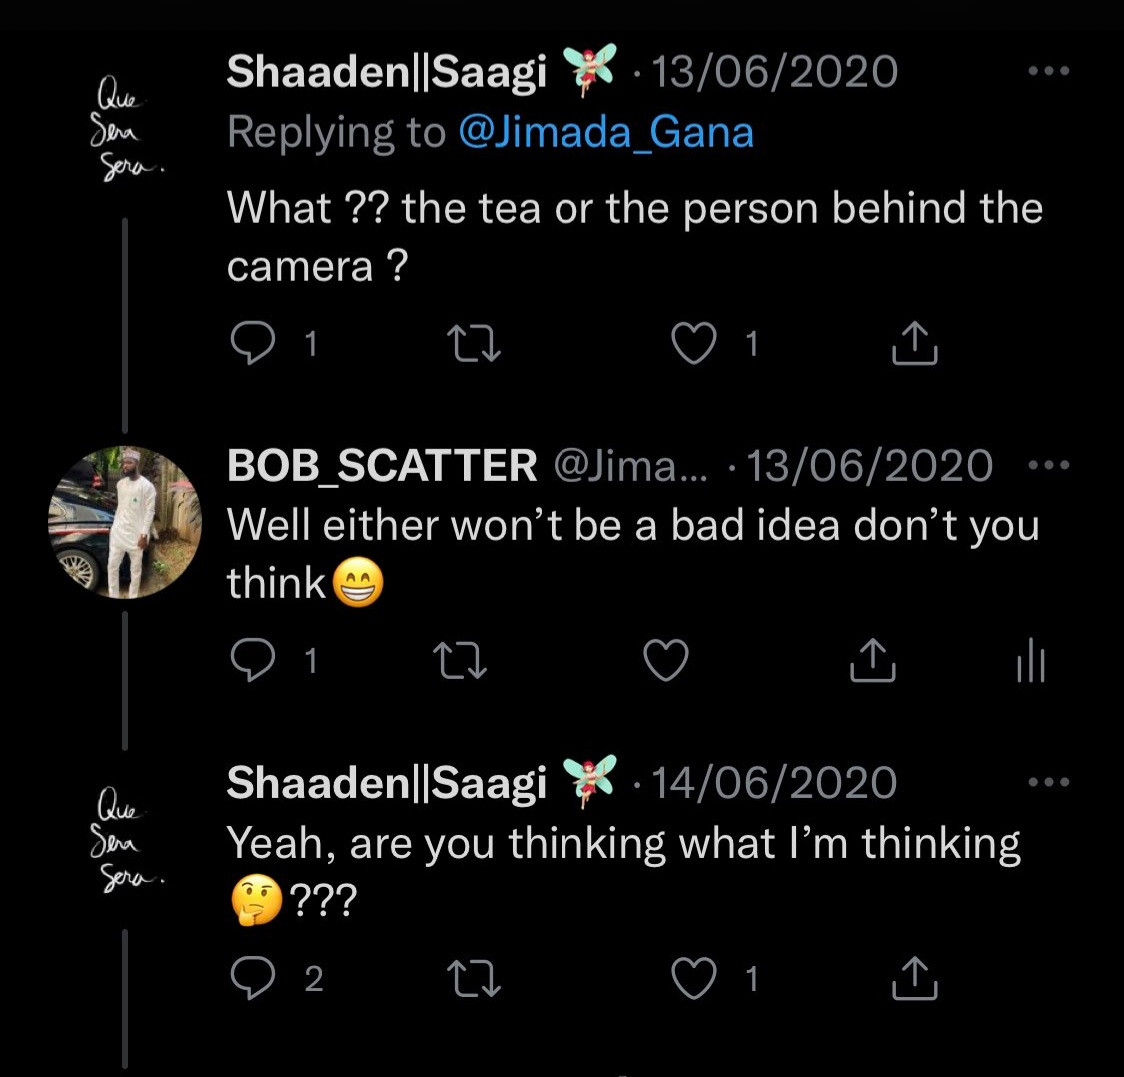The width and height of the screenshot is (1124, 1077).
Task: Like BOB_SCATTER's tweet
Action: click(x=665, y=661)
